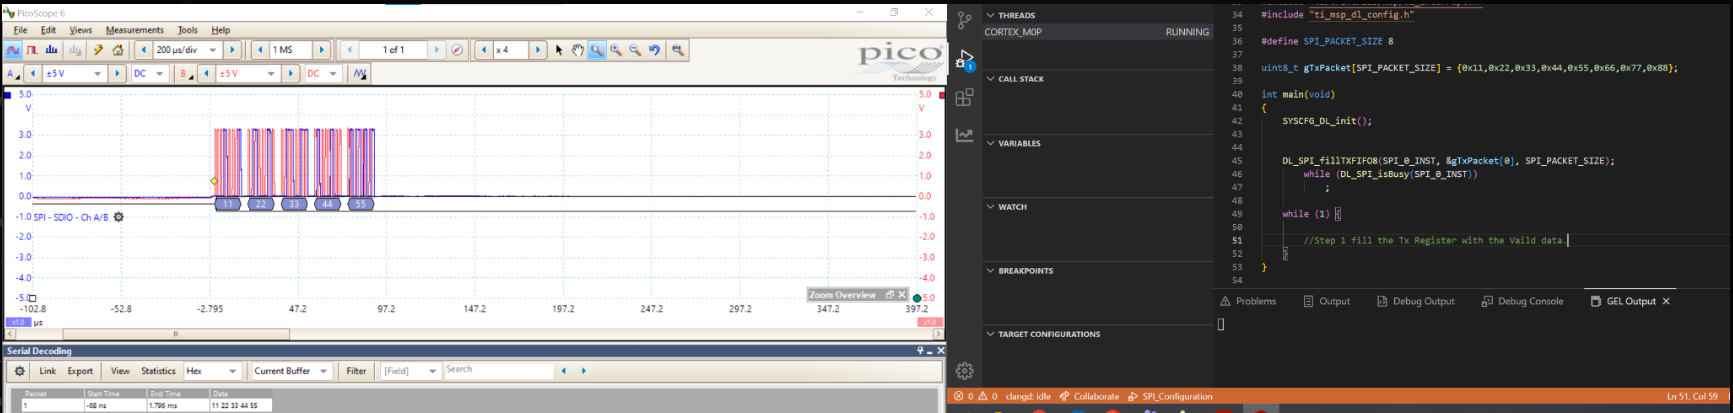Viewport: 1733px width, 413px height.
Task: Open the Views menu
Action: [80, 30]
